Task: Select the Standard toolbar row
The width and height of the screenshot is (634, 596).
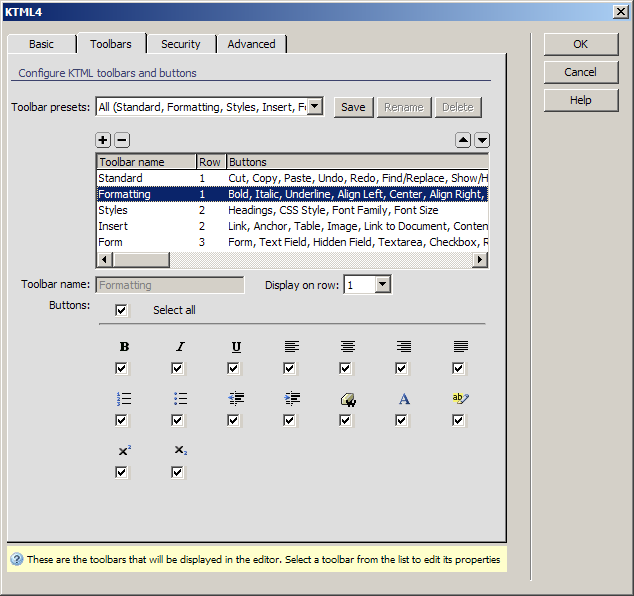Action: pyautogui.click(x=293, y=178)
